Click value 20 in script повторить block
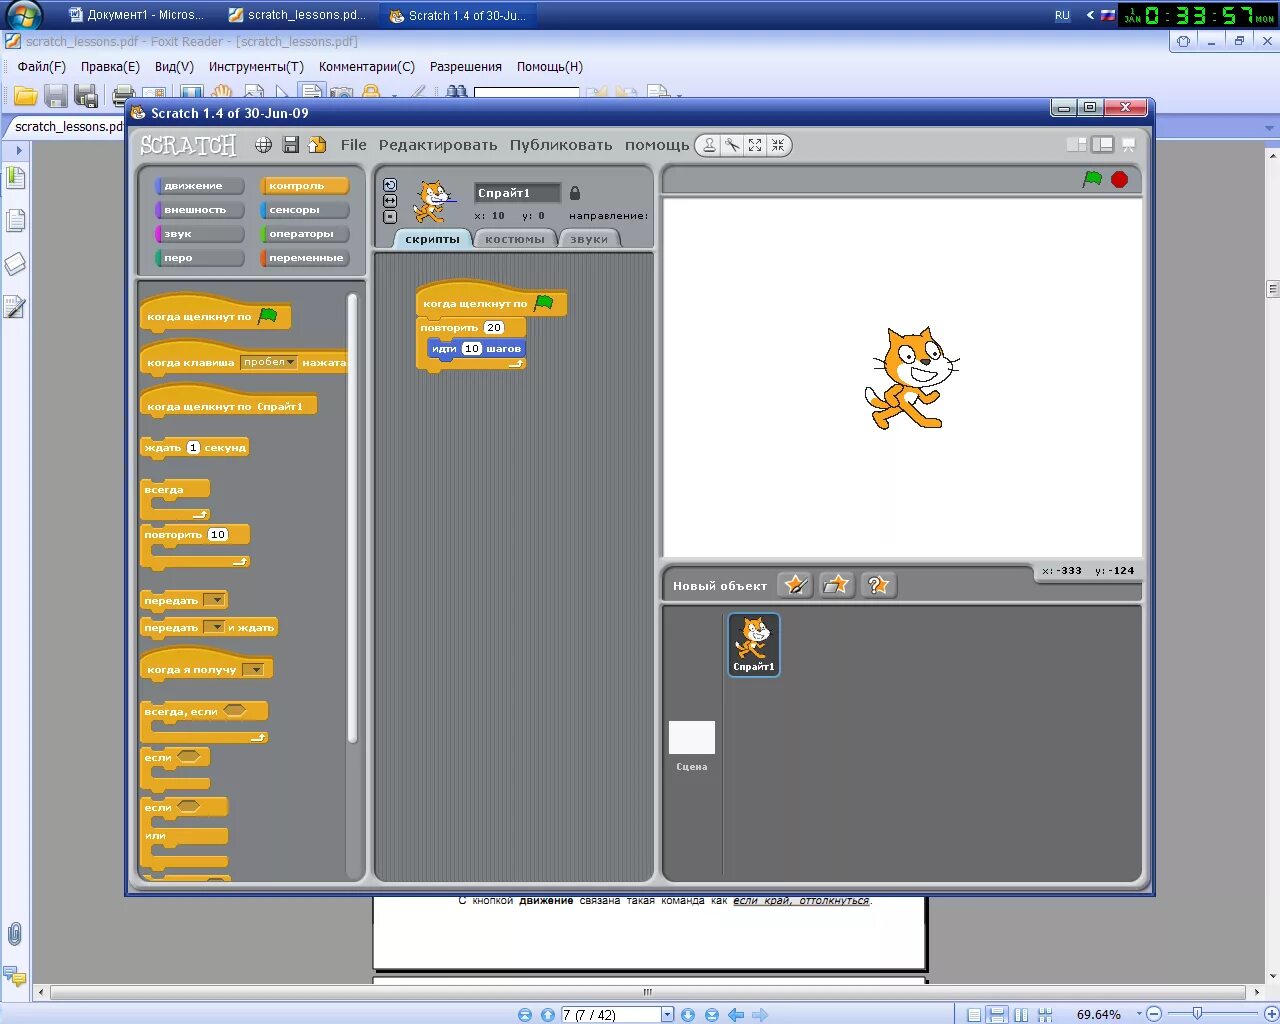Viewport: 1280px width, 1024px height. (494, 328)
